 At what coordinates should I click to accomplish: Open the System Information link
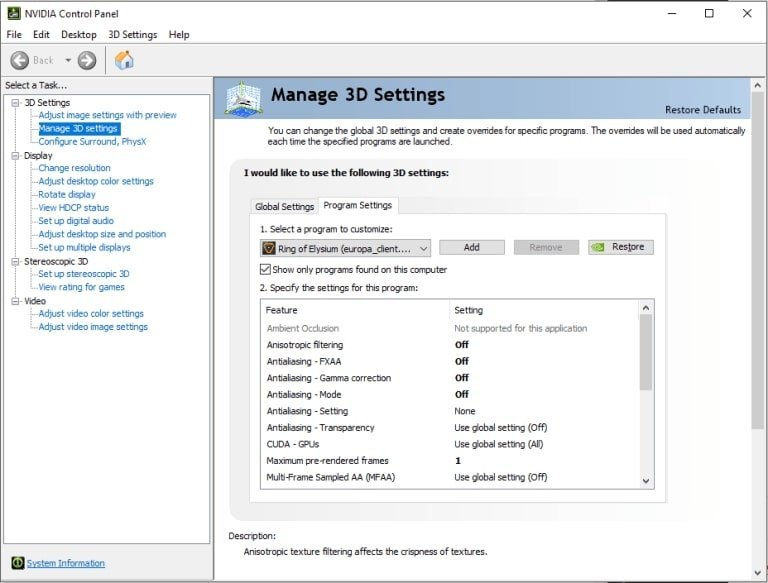click(66, 563)
